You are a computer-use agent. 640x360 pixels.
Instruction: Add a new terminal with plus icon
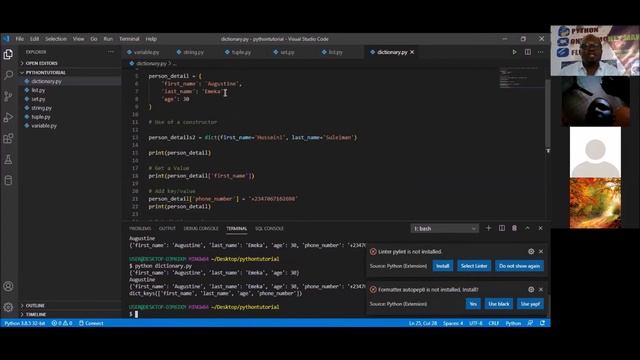[488, 228]
